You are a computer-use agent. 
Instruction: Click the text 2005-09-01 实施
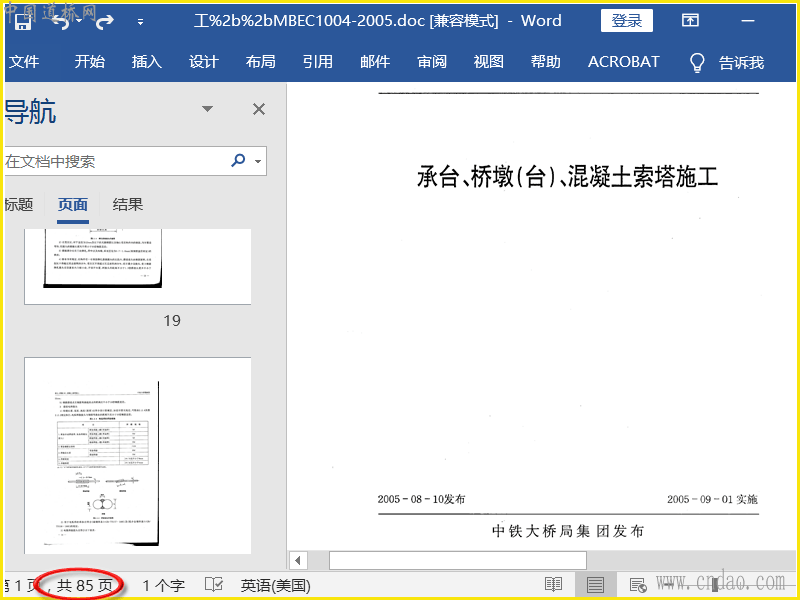pyautogui.click(x=712, y=499)
